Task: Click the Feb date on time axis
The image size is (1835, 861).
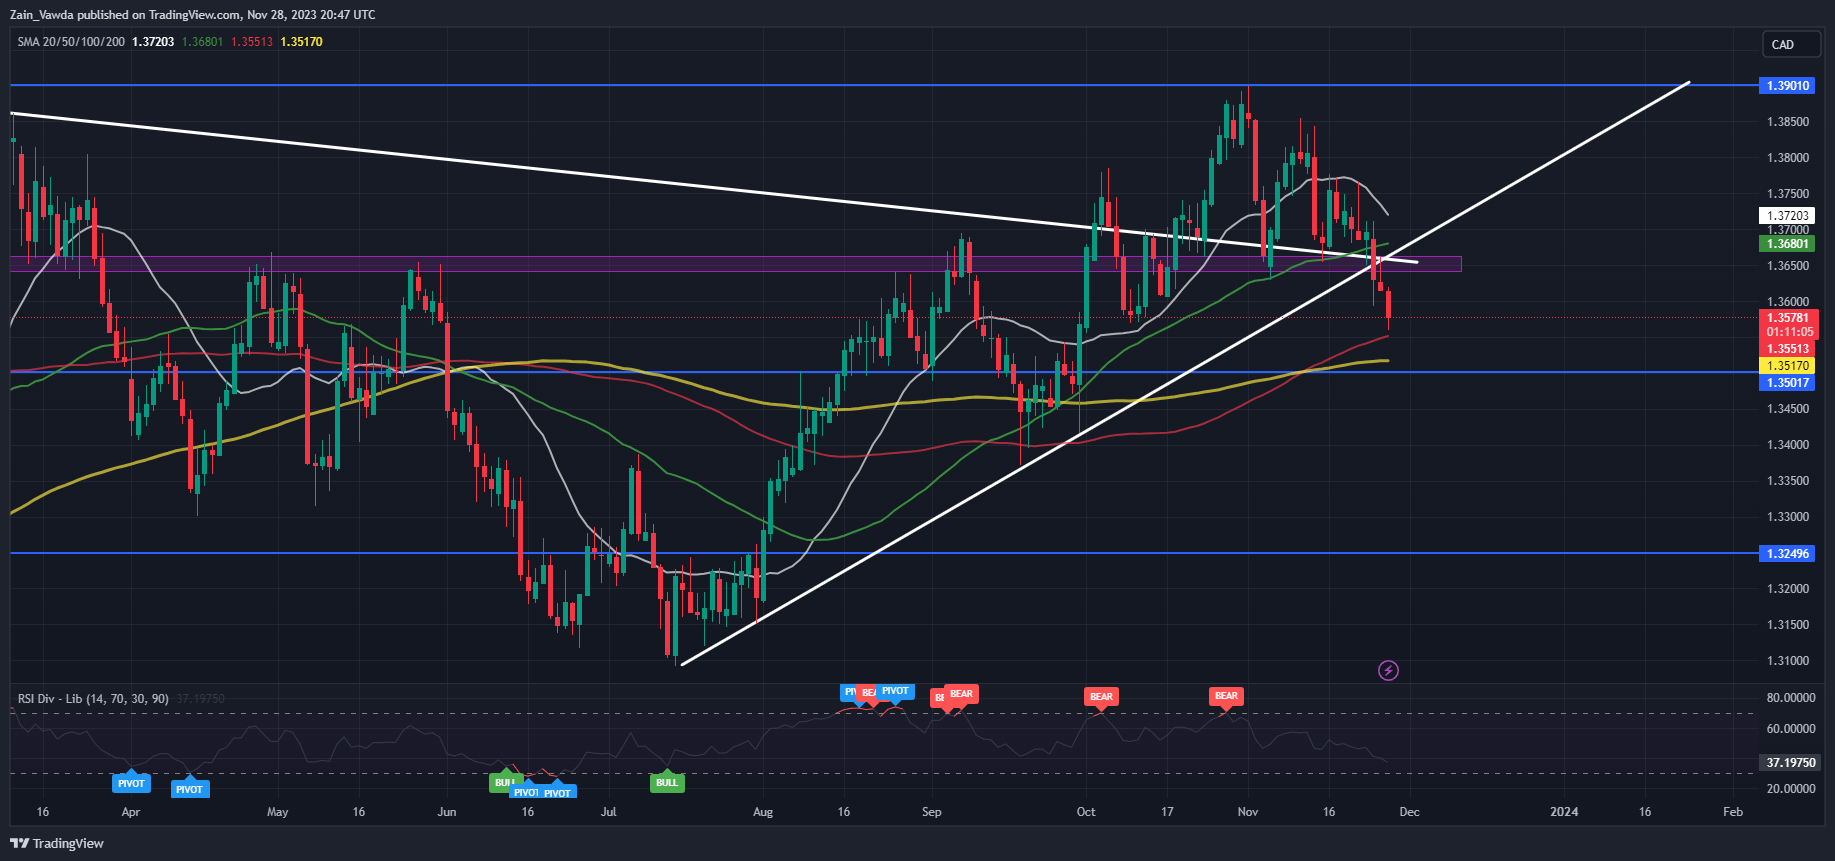Action: 1733,812
